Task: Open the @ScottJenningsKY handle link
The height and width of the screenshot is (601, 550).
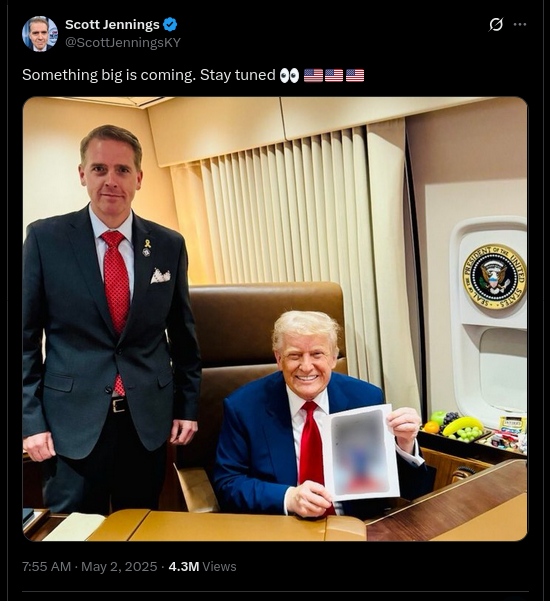Action: coord(123,43)
